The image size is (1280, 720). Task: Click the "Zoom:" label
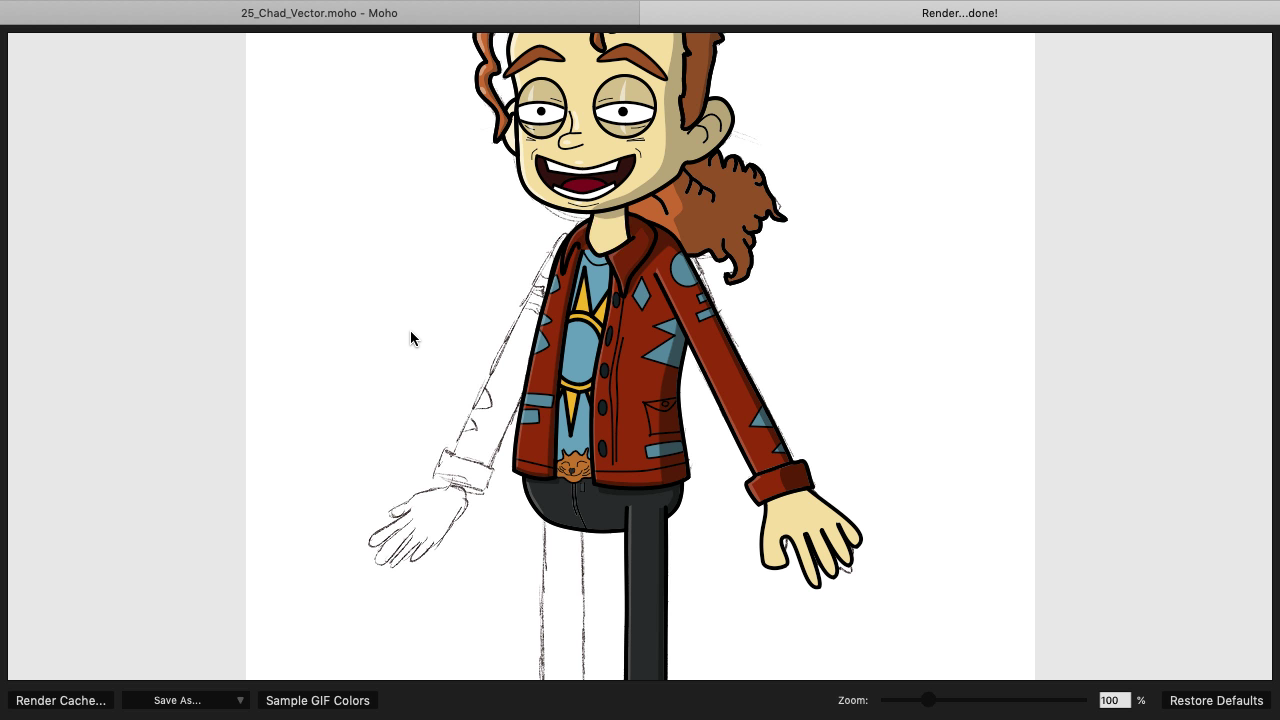[x=855, y=700]
